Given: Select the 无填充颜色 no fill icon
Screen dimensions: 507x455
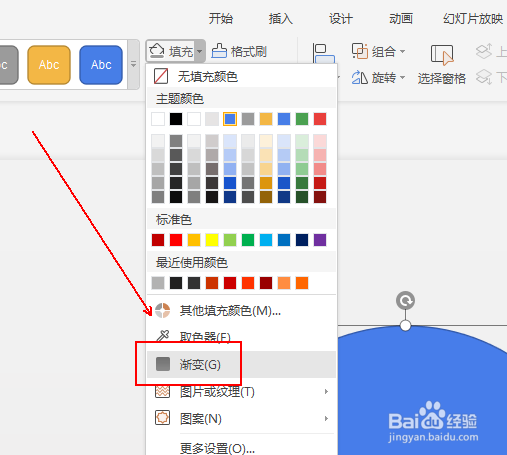Looking at the screenshot, I should pos(161,76).
